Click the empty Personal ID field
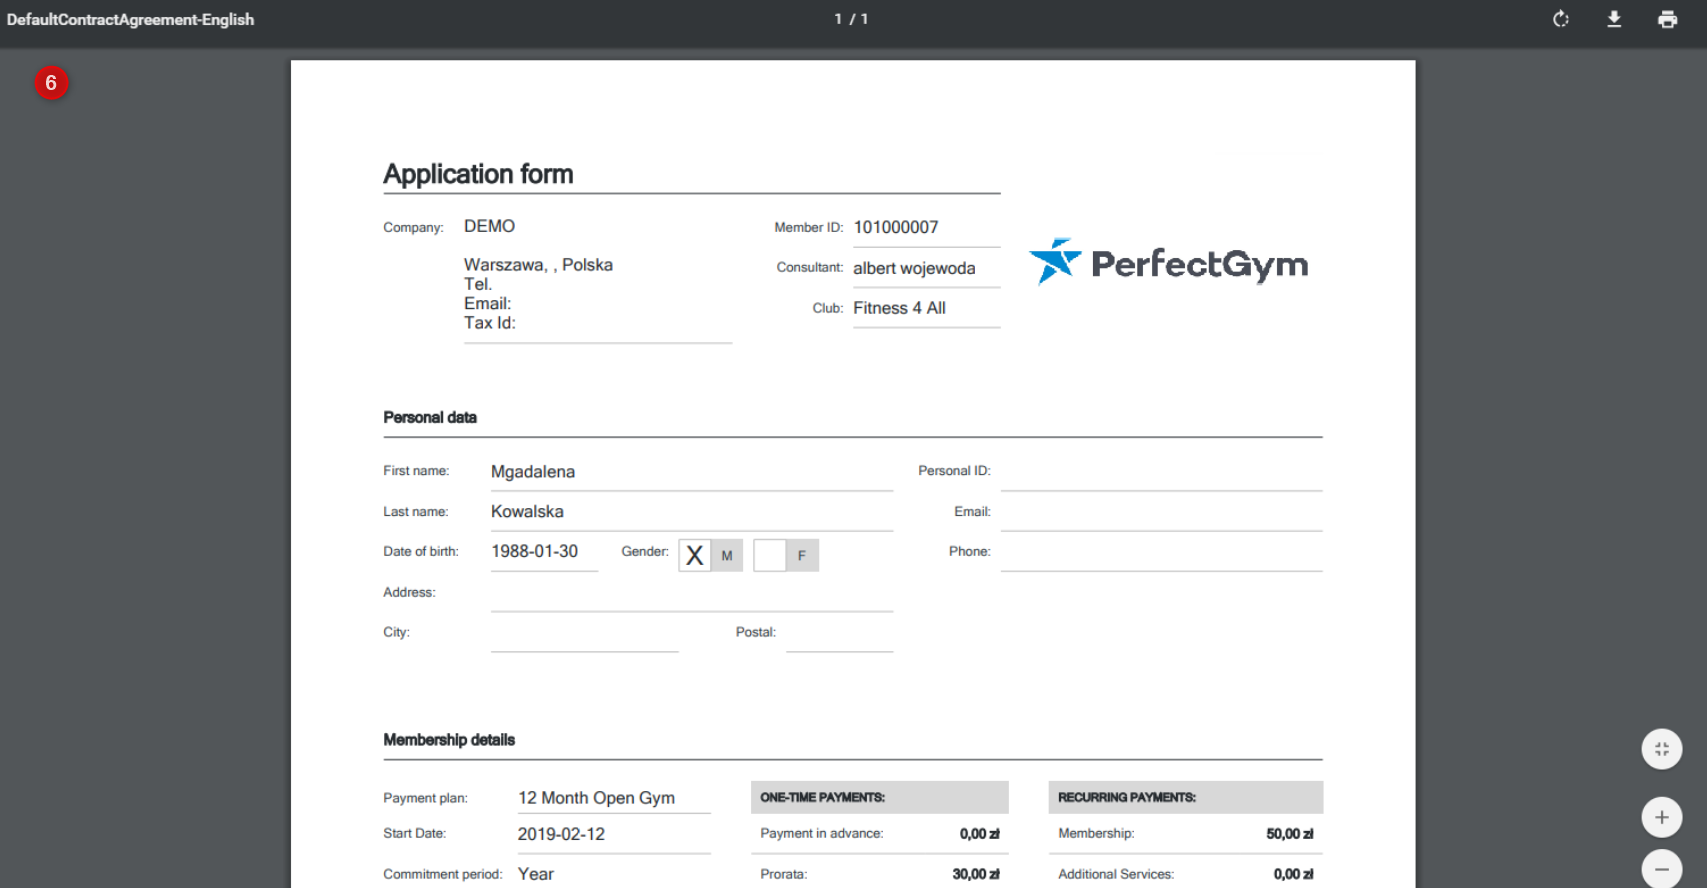The image size is (1707, 888). tap(1160, 472)
